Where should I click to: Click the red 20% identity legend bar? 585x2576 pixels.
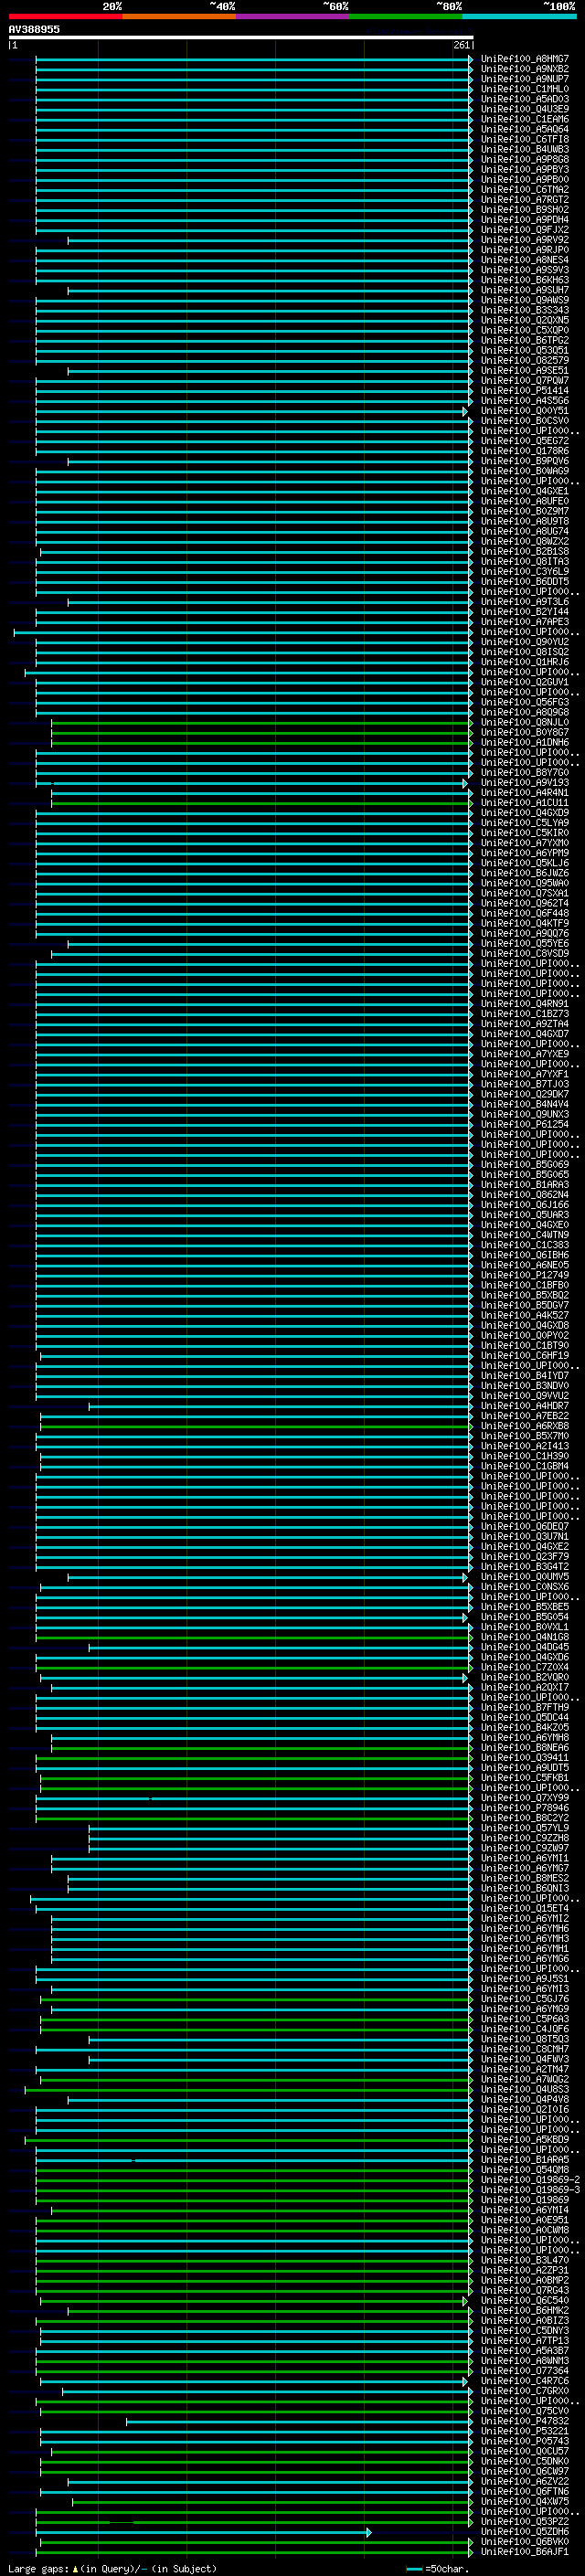pos(65,16)
